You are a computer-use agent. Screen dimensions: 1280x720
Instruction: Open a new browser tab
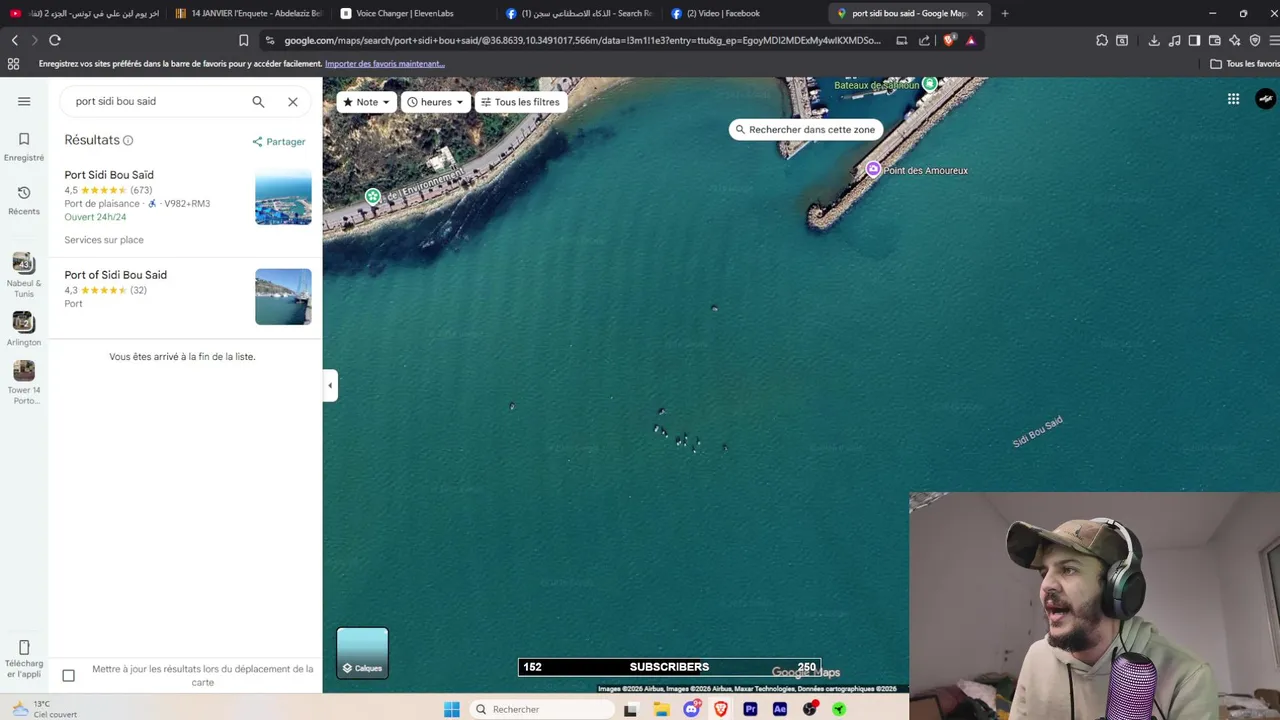pyautogui.click(x=1005, y=13)
